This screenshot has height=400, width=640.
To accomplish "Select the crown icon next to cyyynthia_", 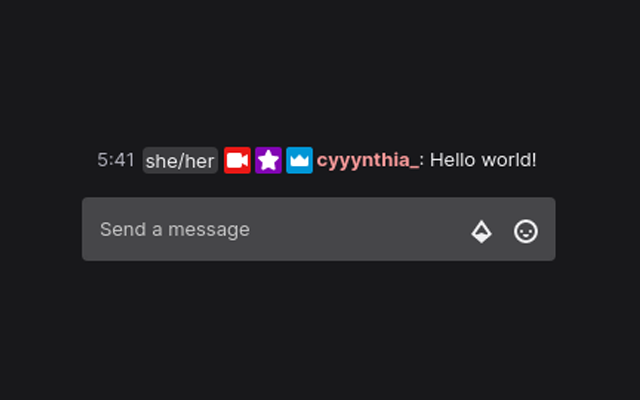I will pyautogui.click(x=299, y=160).
